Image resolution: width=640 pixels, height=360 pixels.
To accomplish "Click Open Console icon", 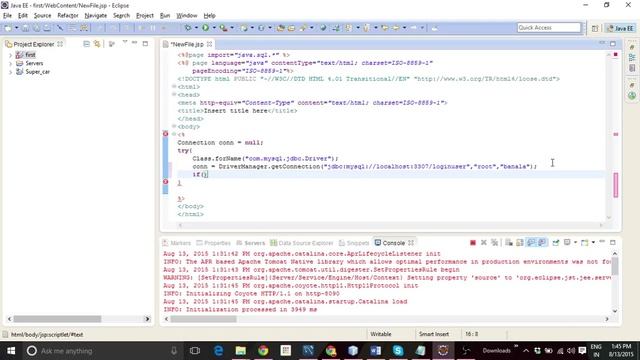I will (584, 243).
